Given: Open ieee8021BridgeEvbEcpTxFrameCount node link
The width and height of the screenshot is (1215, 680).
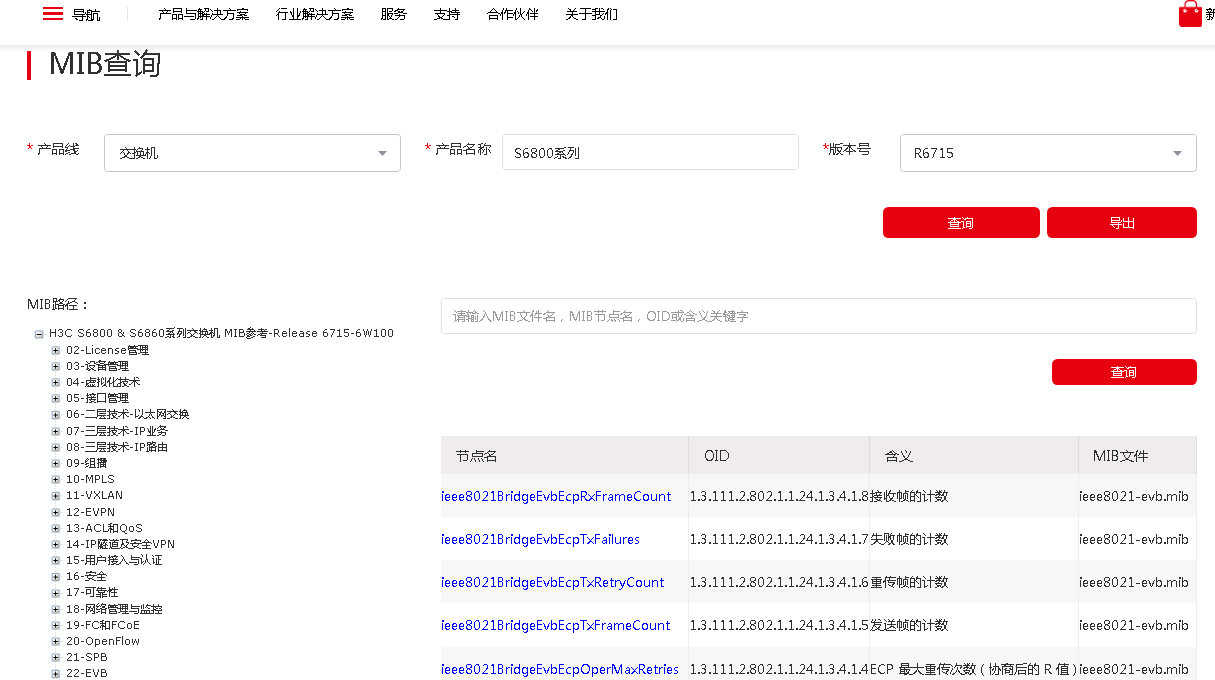Looking at the screenshot, I should [556, 625].
